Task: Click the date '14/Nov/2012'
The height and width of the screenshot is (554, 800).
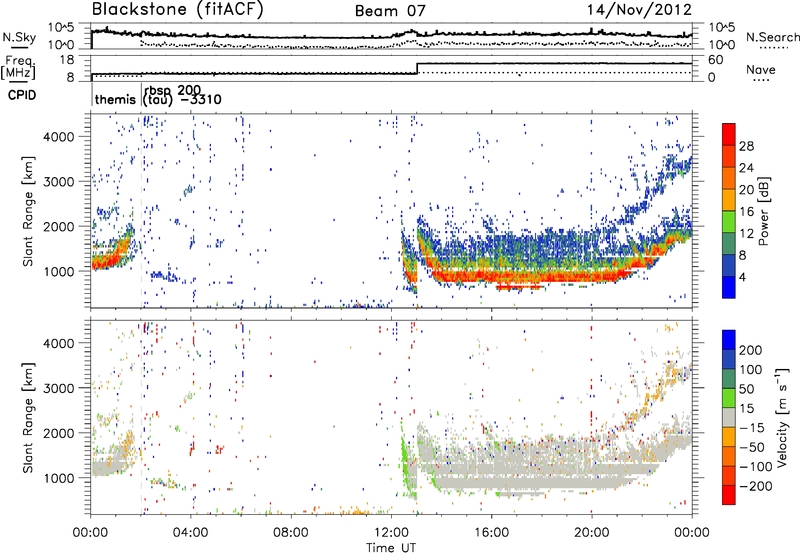Action: coord(639,10)
